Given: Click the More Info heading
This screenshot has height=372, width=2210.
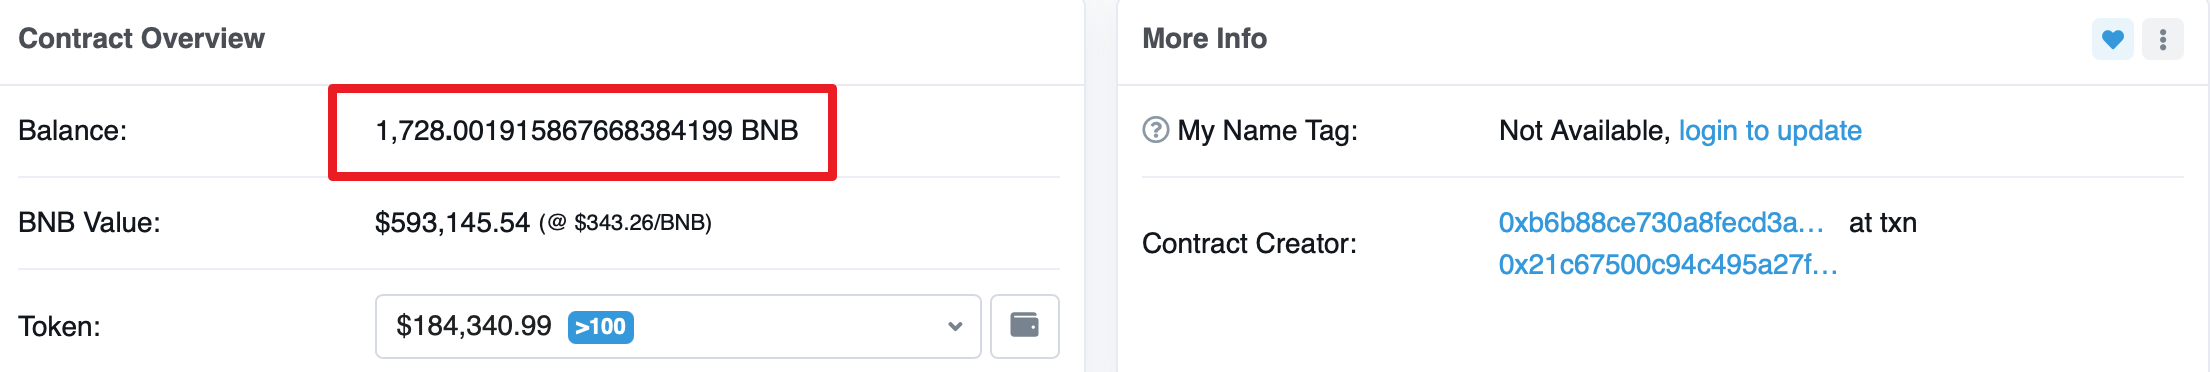Looking at the screenshot, I should 1204,38.
